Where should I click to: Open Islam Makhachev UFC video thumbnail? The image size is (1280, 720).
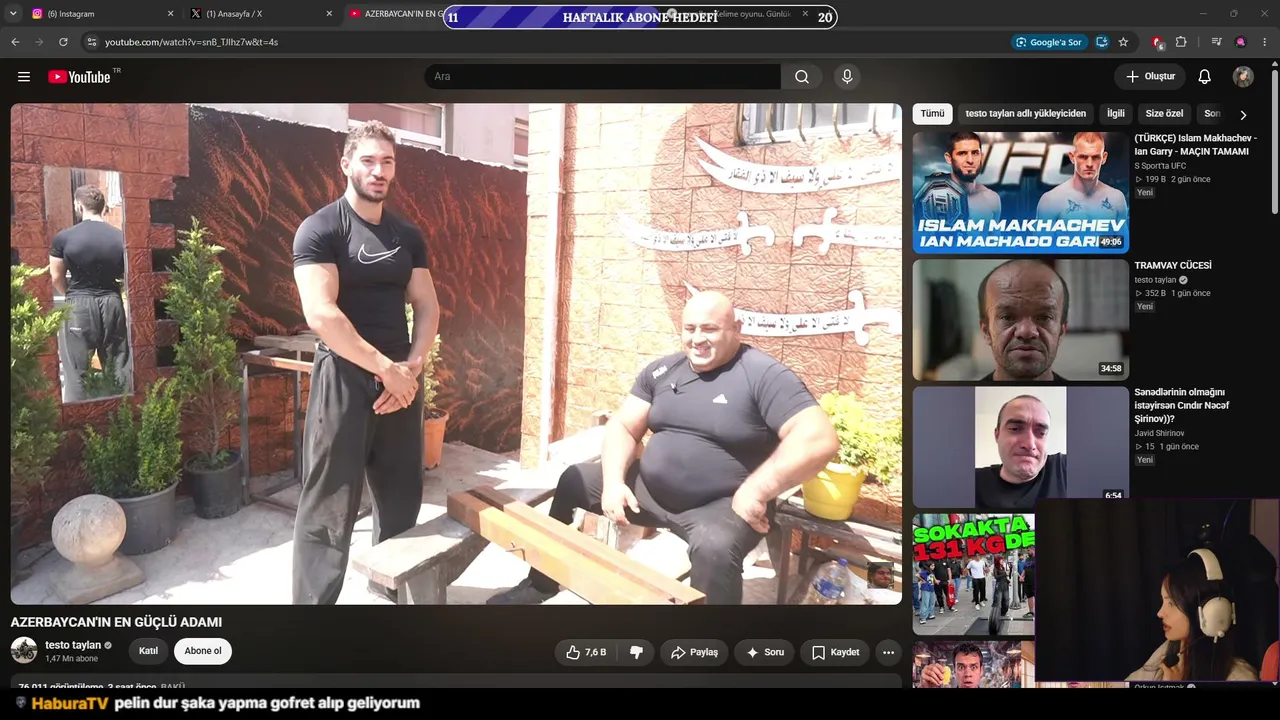click(x=1020, y=192)
